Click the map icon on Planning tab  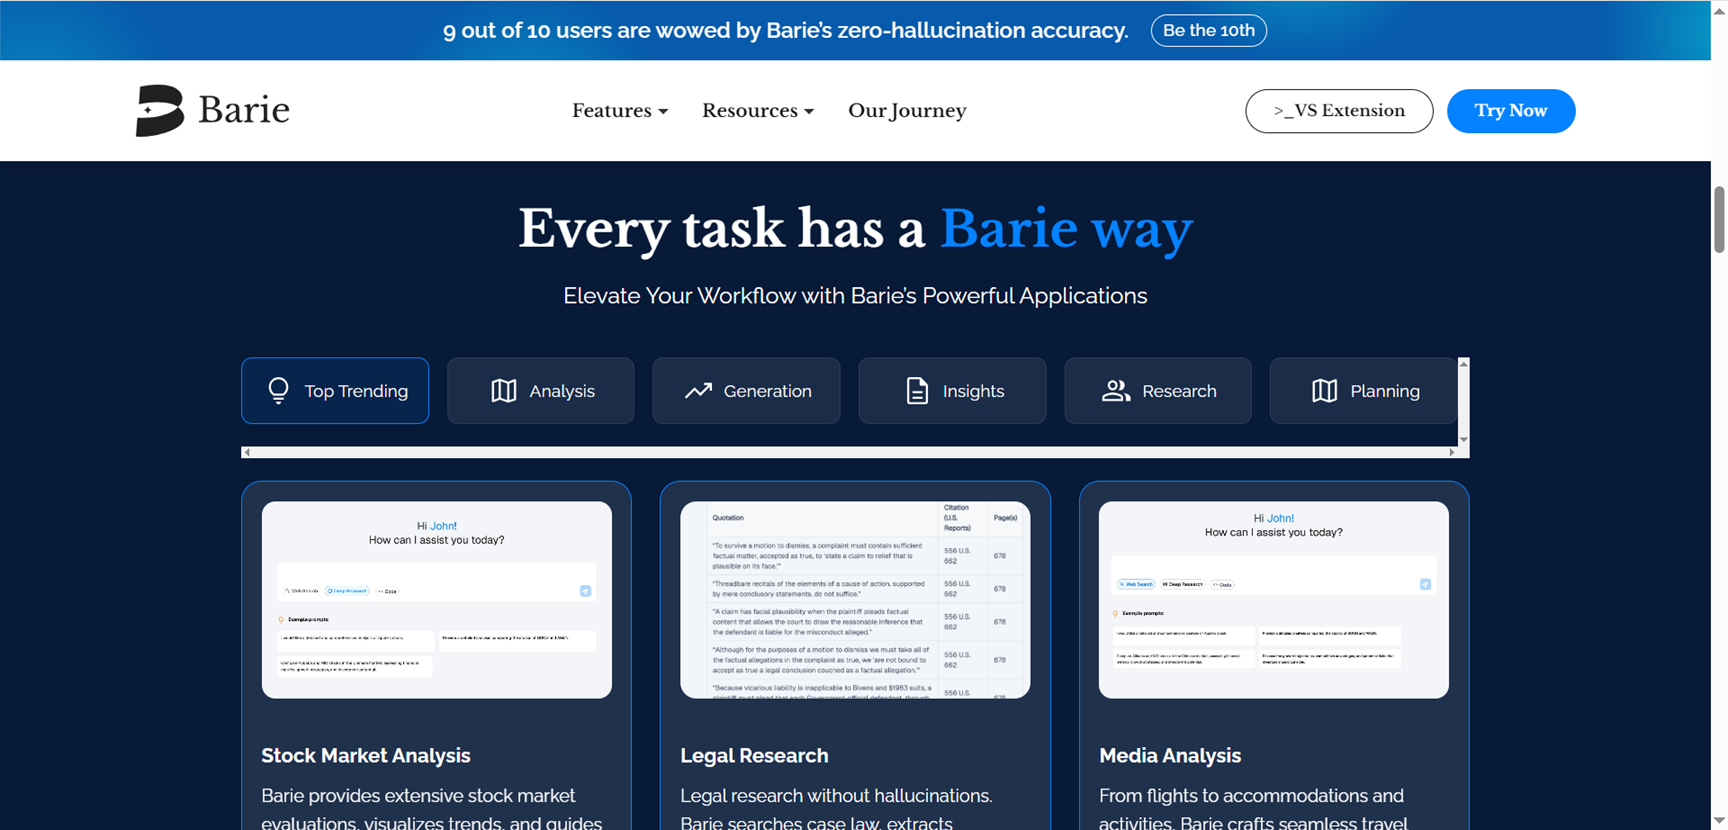(x=1324, y=391)
